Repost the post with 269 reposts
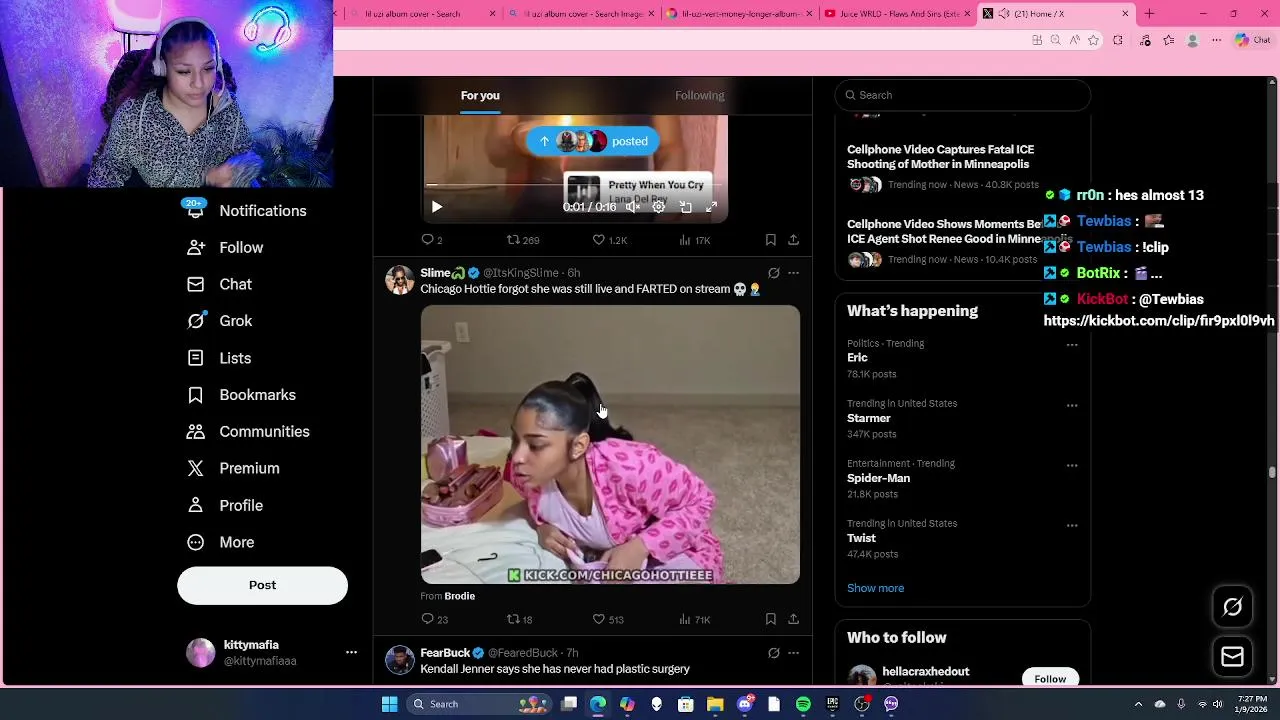1280x720 pixels. tap(523, 240)
